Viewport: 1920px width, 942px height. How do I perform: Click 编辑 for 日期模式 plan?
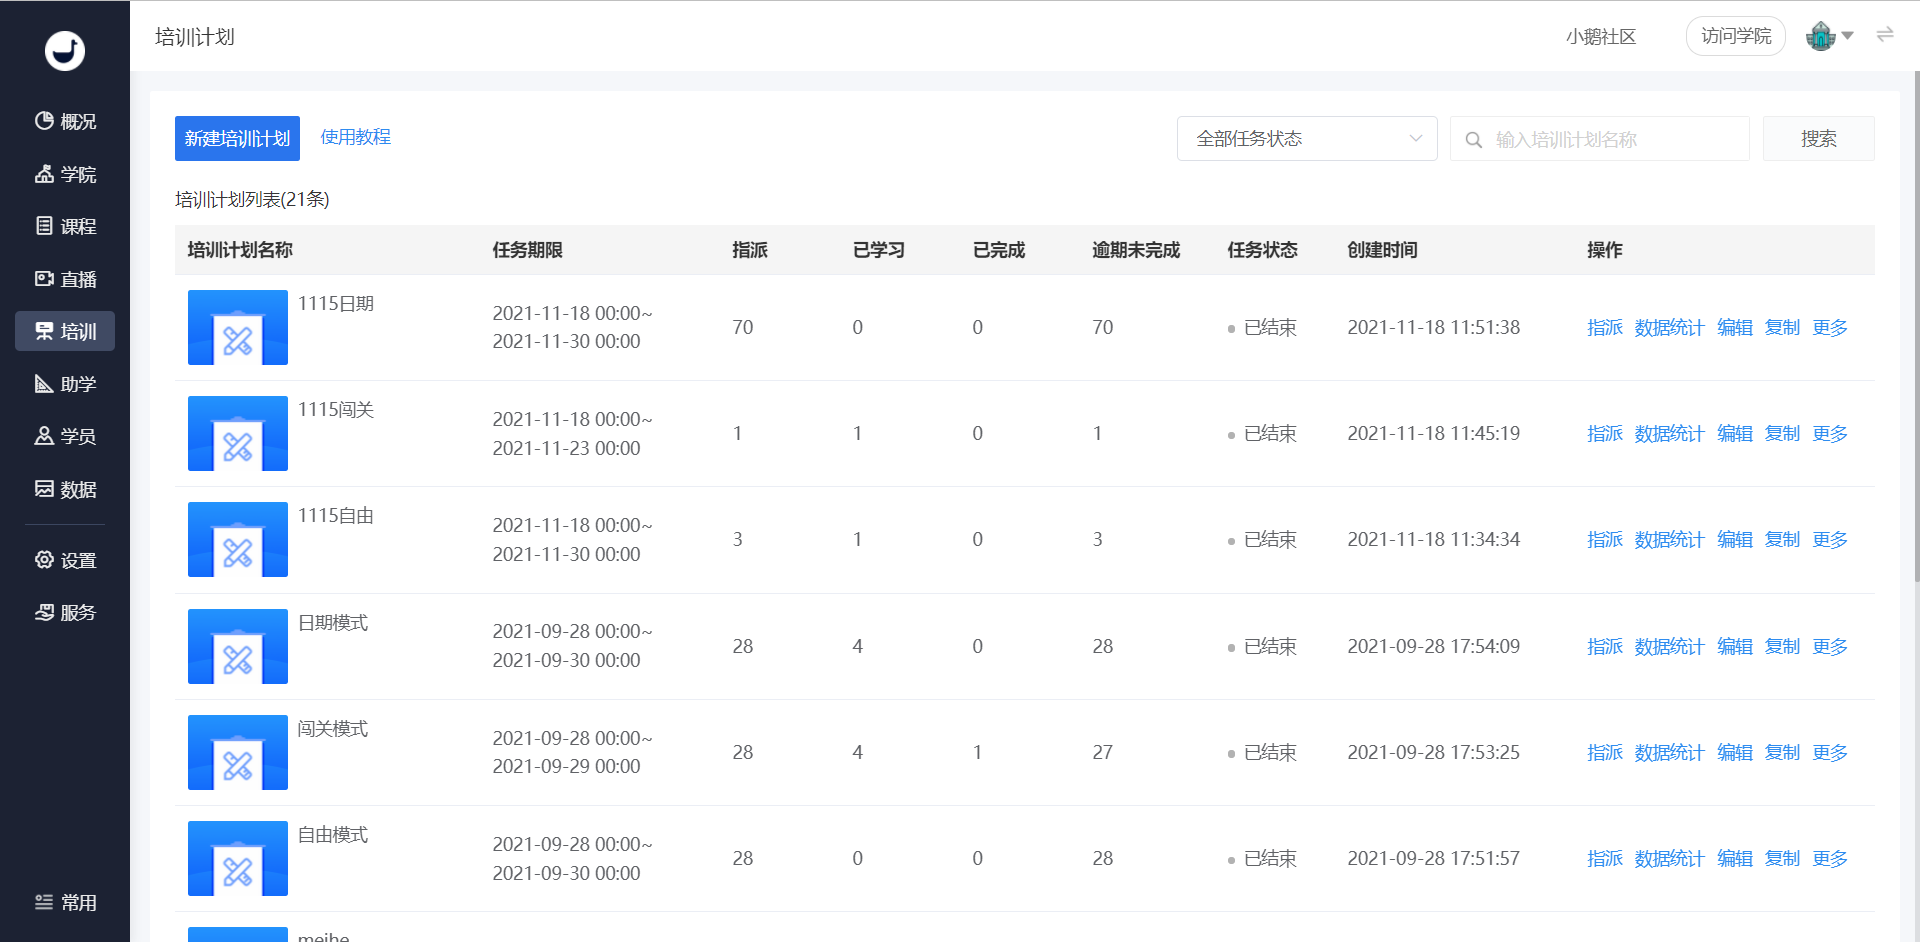coord(1735,646)
